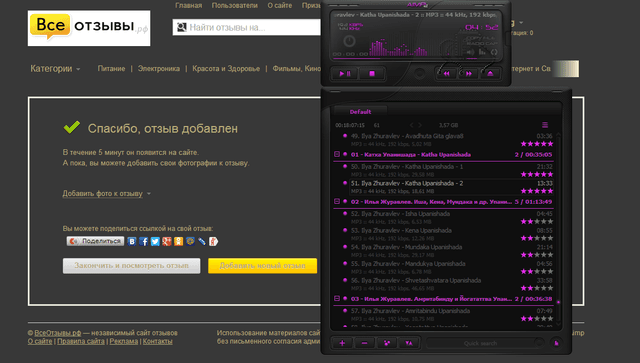
Task: Remove tracks with playlist minus button
Action: point(364,343)
